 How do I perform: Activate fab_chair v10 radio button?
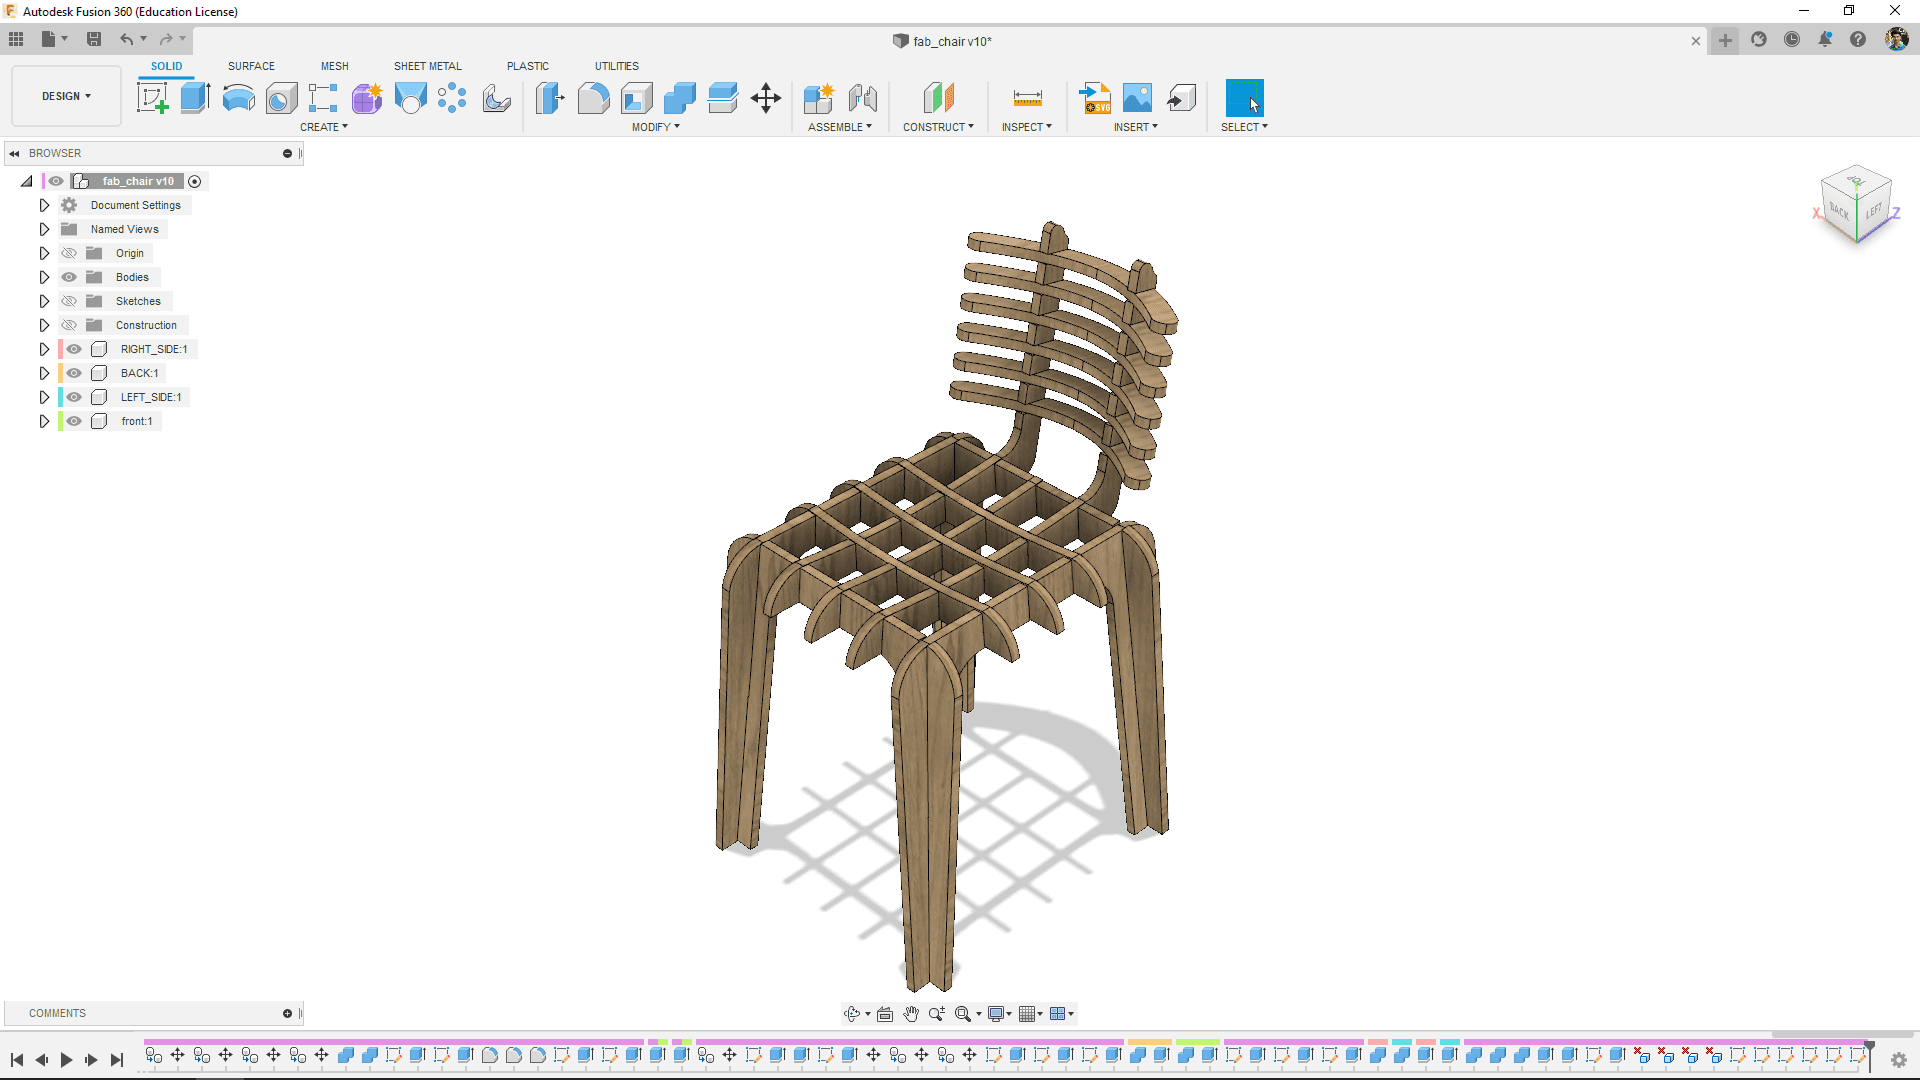point(195,181)
